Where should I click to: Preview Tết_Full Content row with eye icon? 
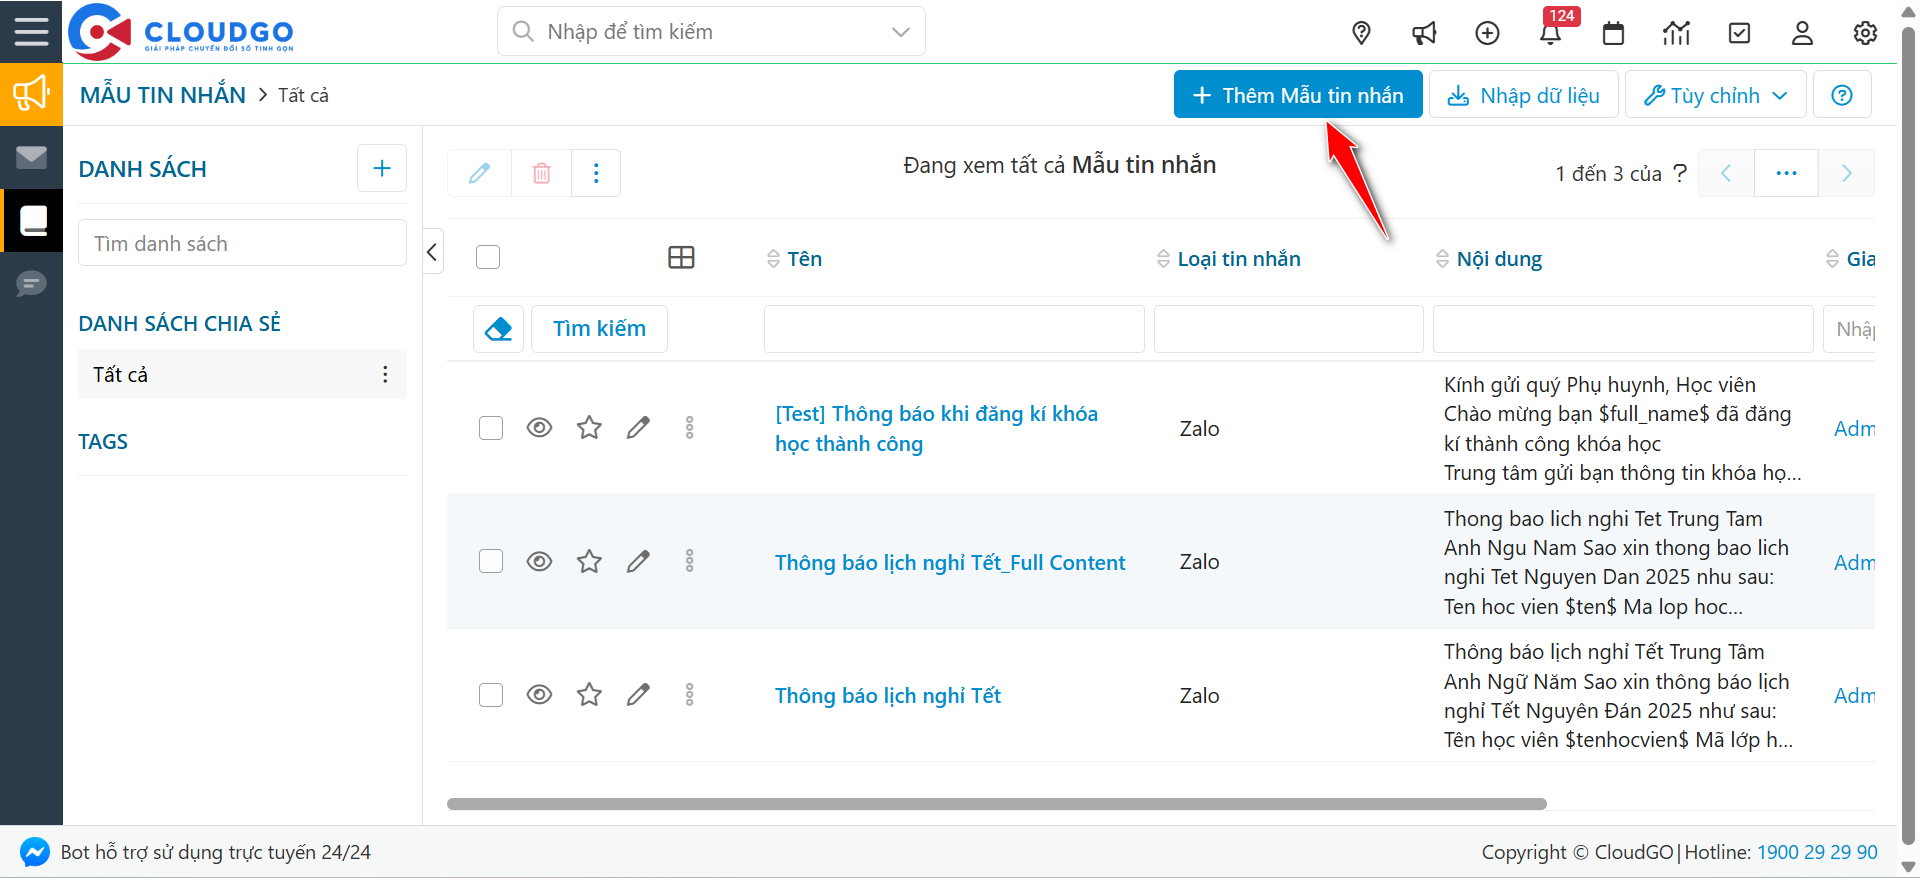coord(539,561)
